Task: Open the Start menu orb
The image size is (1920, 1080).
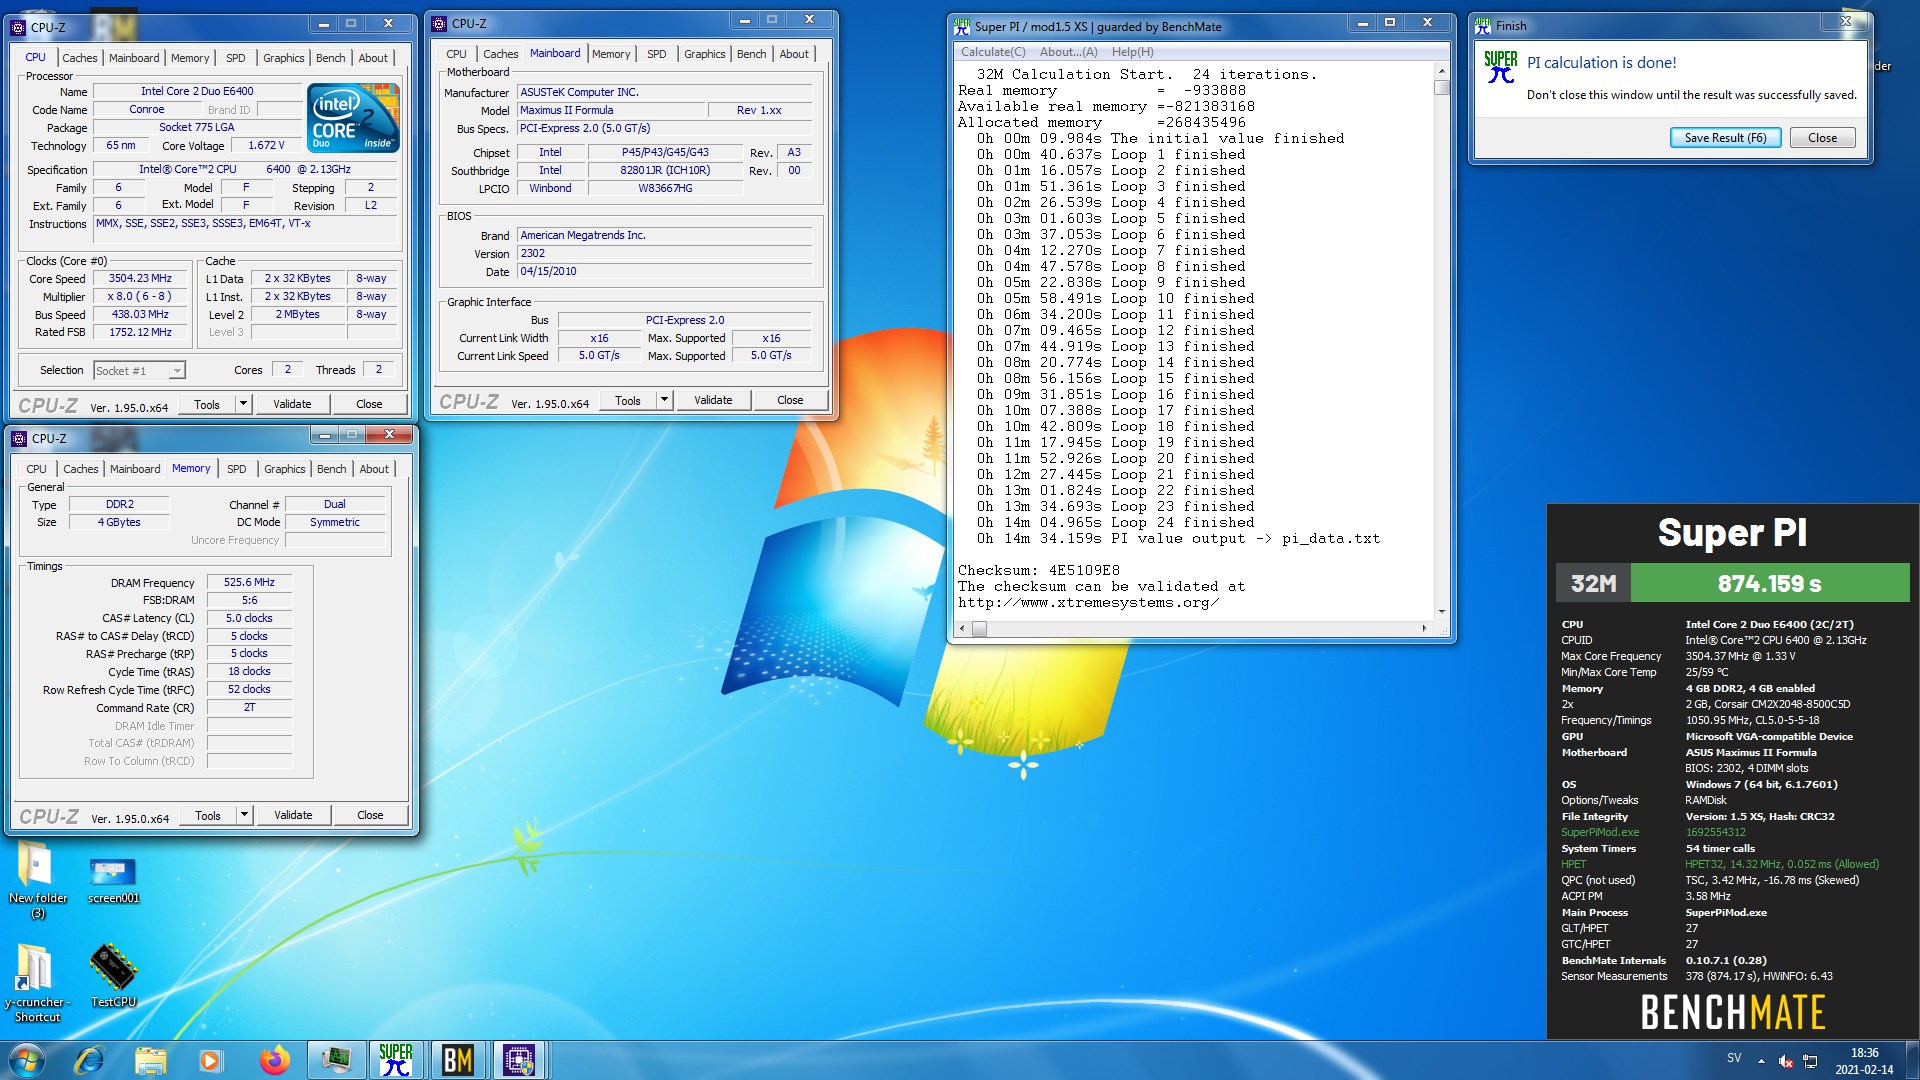Action: pos(27,1060)
